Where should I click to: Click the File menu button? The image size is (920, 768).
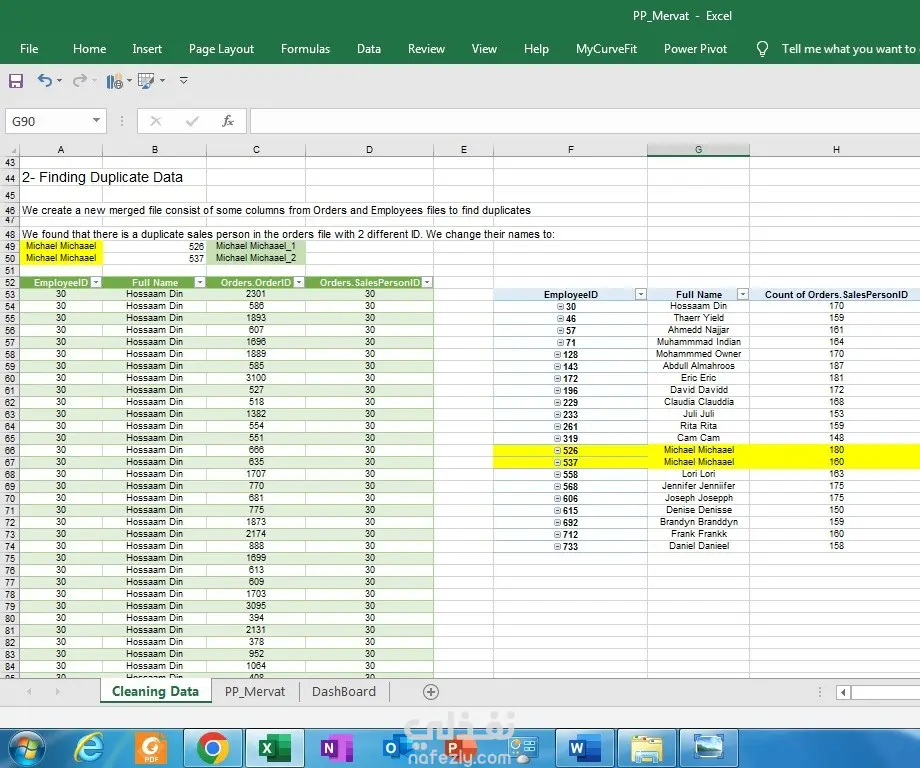(x=29, y=48)
